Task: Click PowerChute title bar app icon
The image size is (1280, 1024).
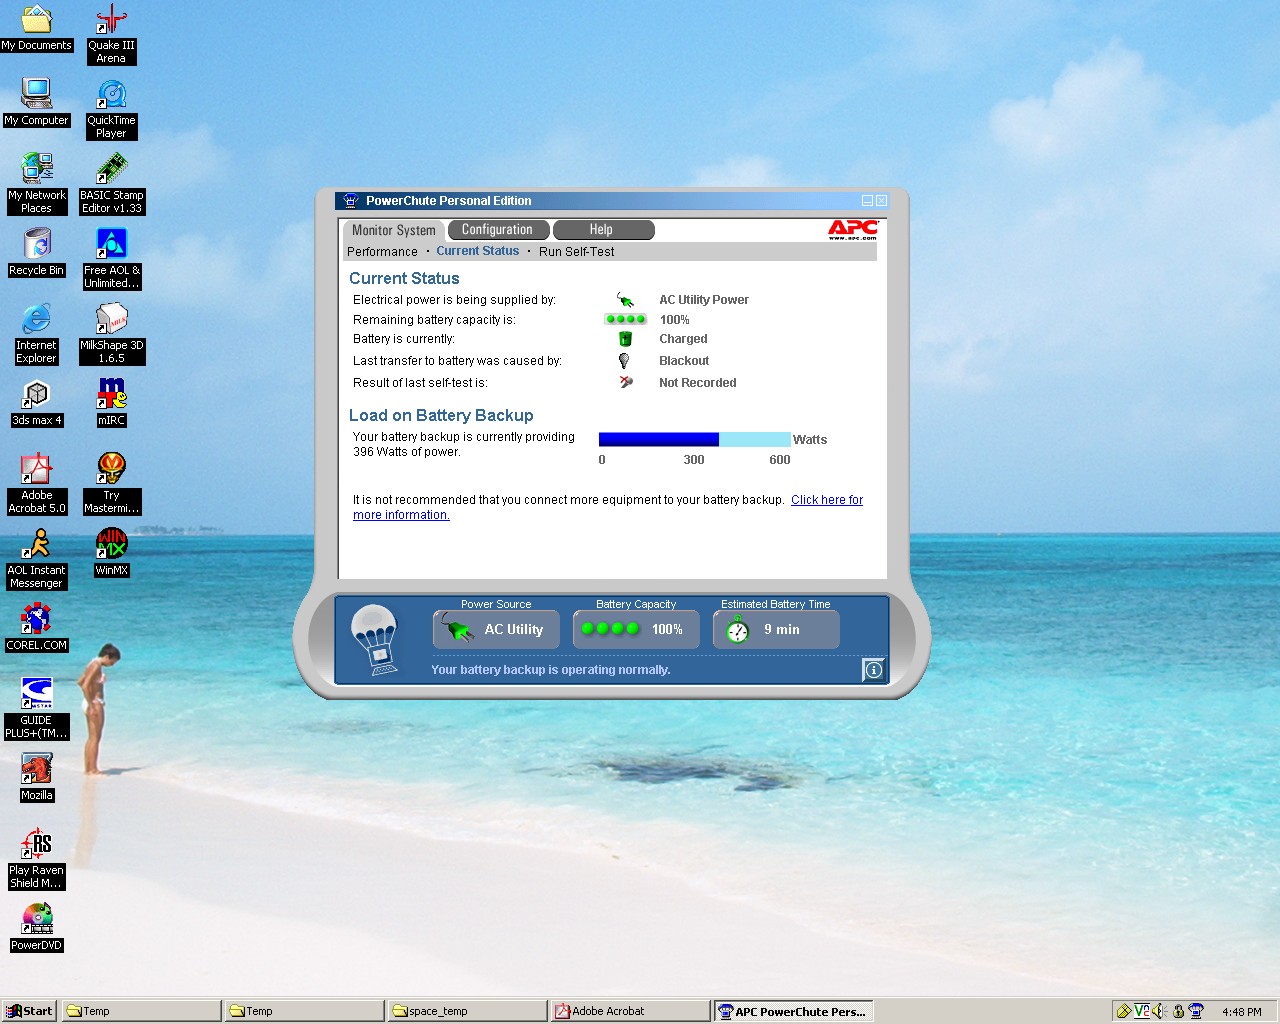Action: coord(350,201)
